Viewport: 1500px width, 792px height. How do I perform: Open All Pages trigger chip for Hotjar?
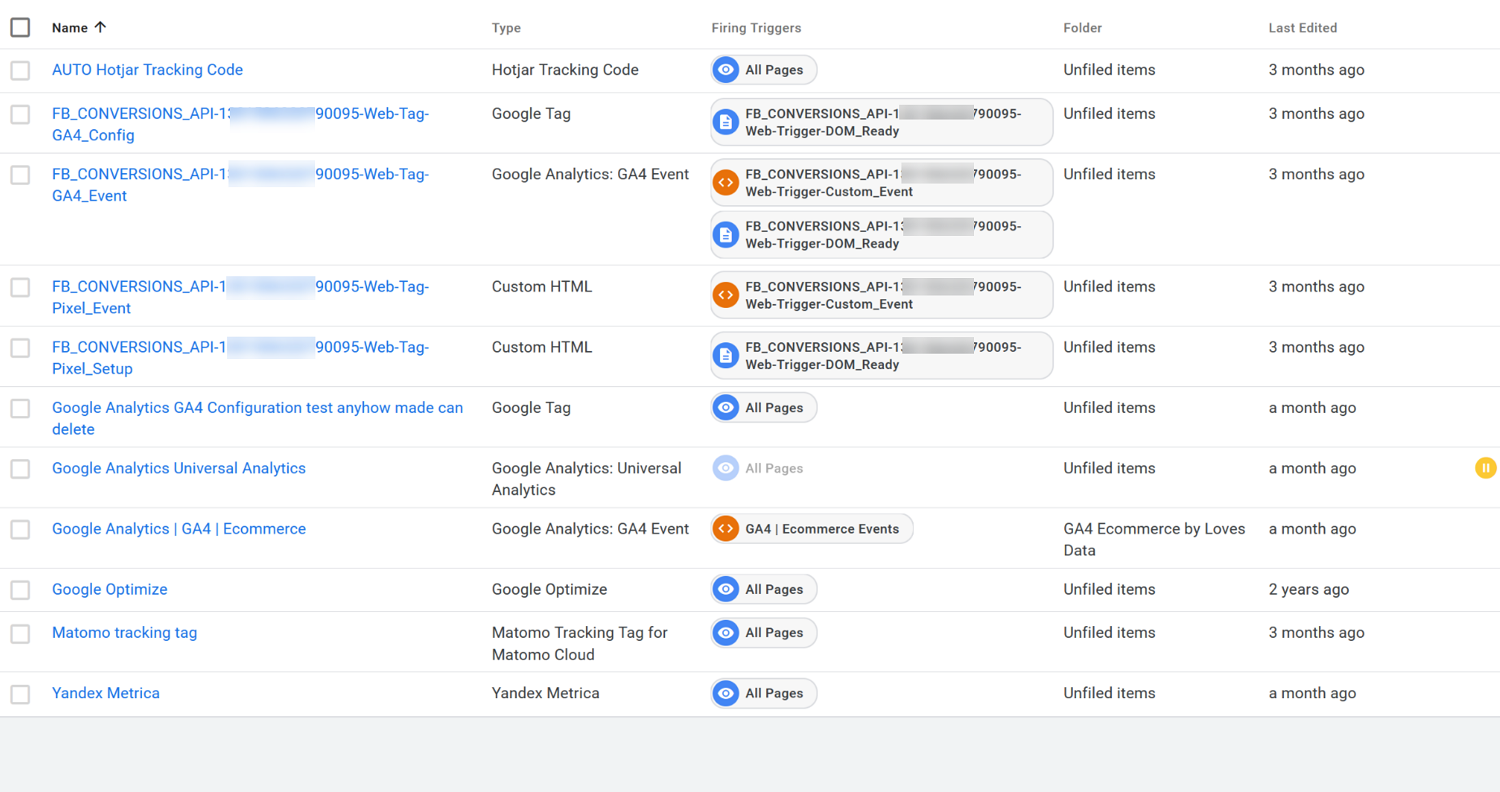click(x=764, y=70)
